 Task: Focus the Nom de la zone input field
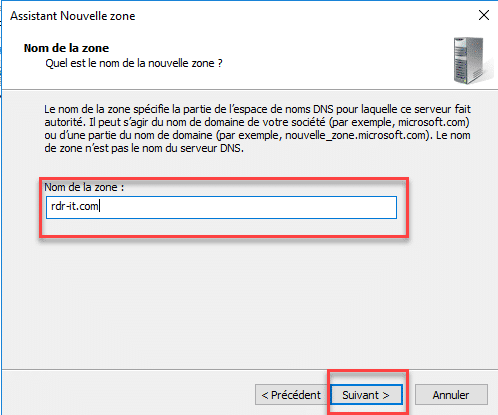pyautogui.click(x=221, y=207)
